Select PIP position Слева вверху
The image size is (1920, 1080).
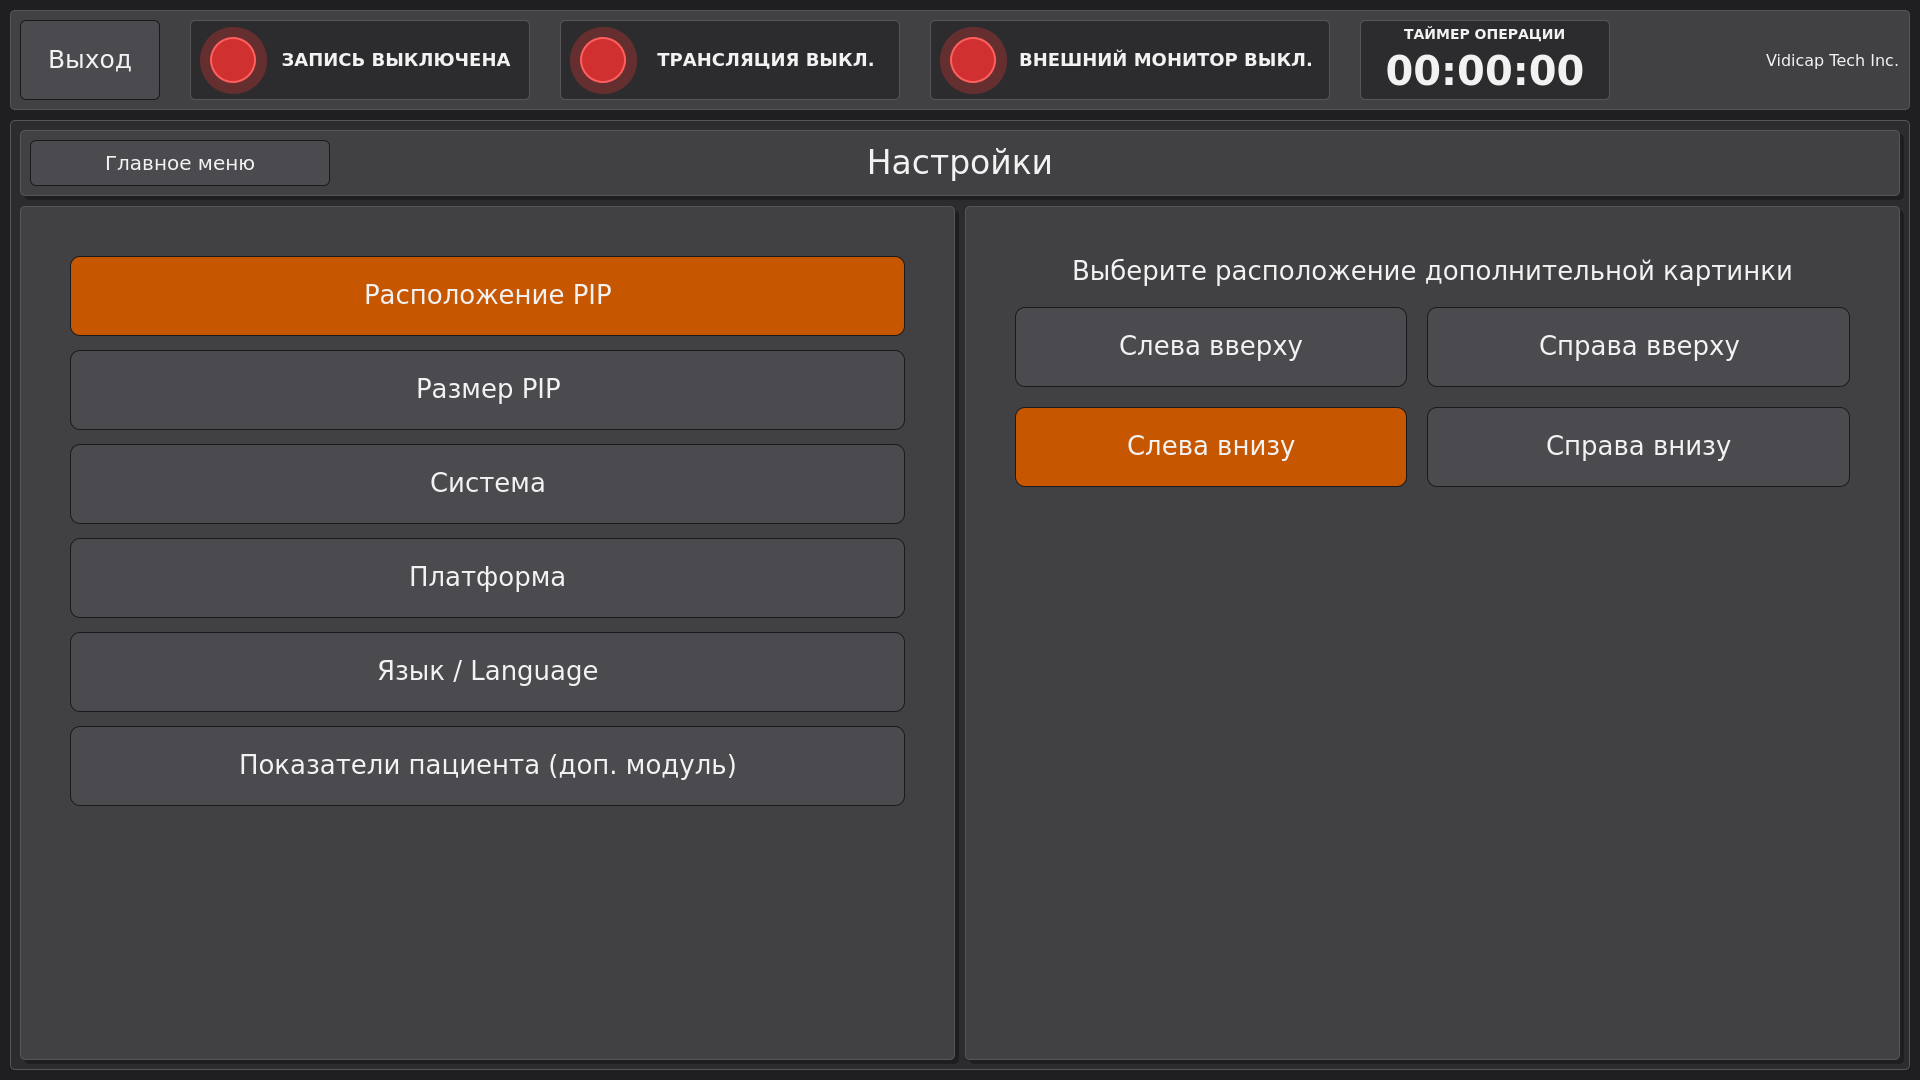coord(1211,347)
